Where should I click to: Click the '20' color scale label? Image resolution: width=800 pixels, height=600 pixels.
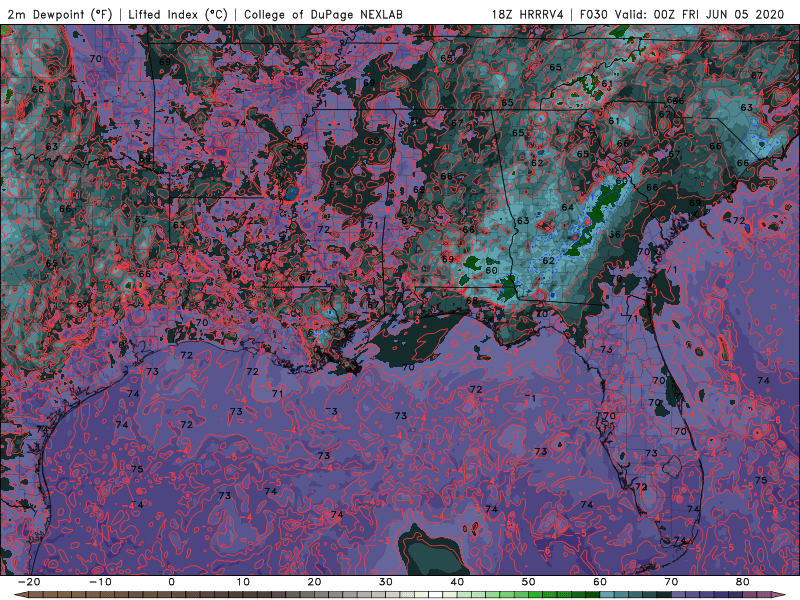click(x=314, y=582)
